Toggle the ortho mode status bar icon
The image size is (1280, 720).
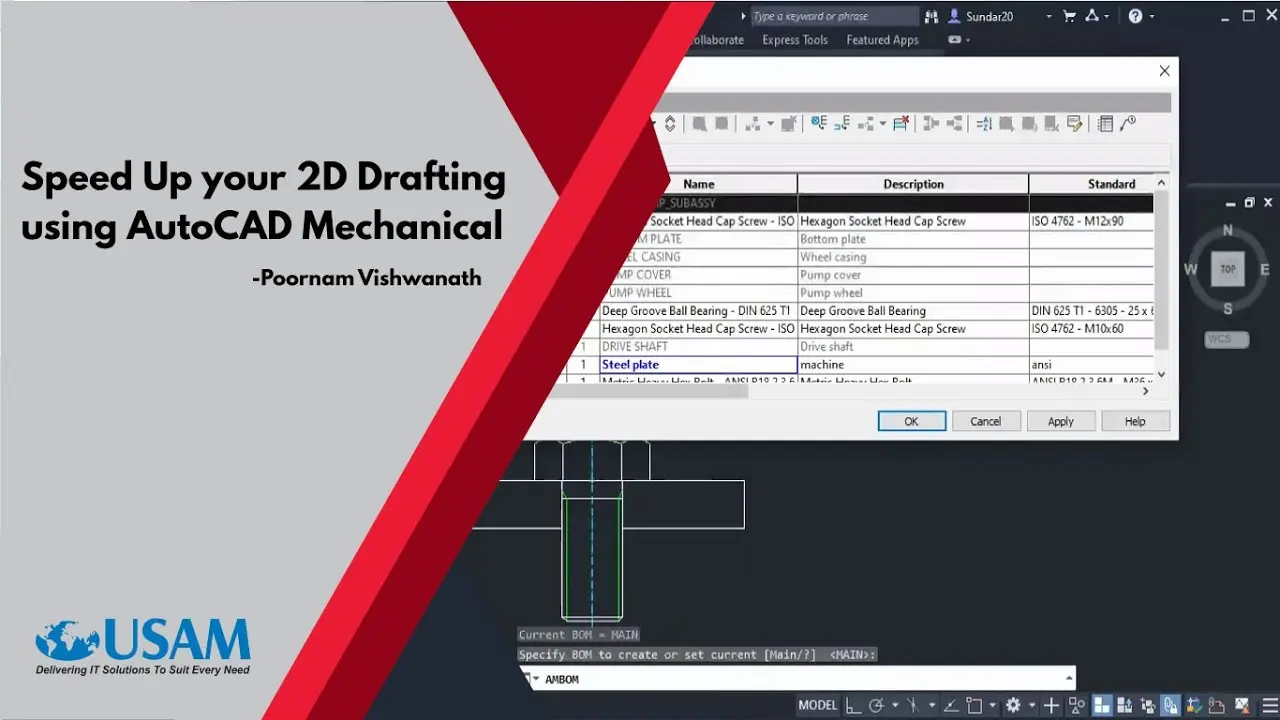coord(853,705)
